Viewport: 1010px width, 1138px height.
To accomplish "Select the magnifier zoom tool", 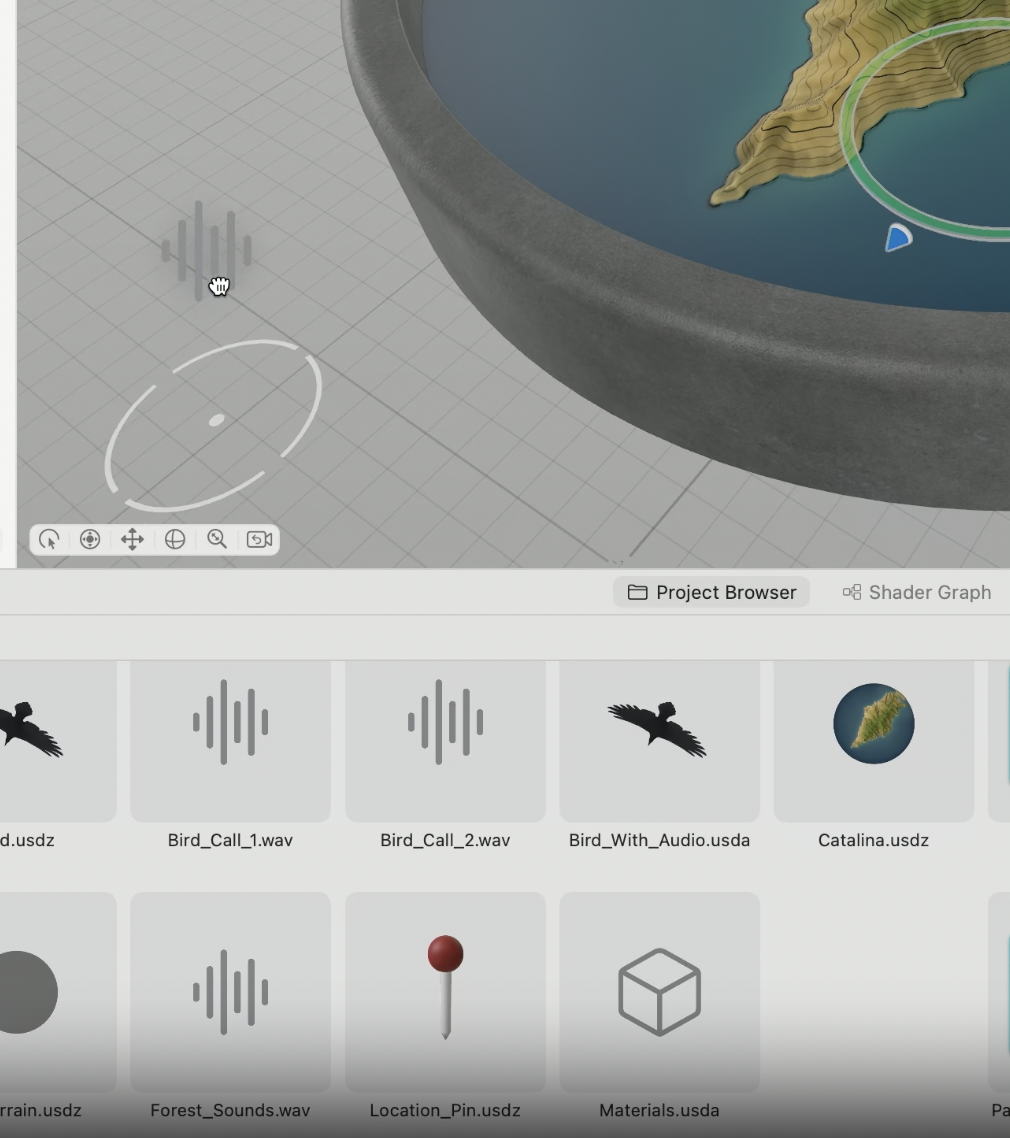I will (x=217, y=539).
